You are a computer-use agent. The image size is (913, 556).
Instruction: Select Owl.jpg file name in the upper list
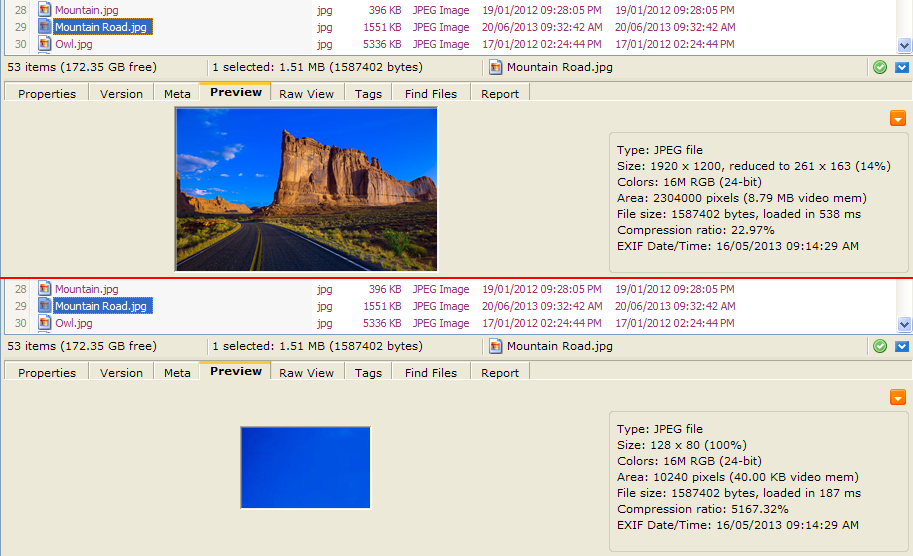click(x=73, y=44)
